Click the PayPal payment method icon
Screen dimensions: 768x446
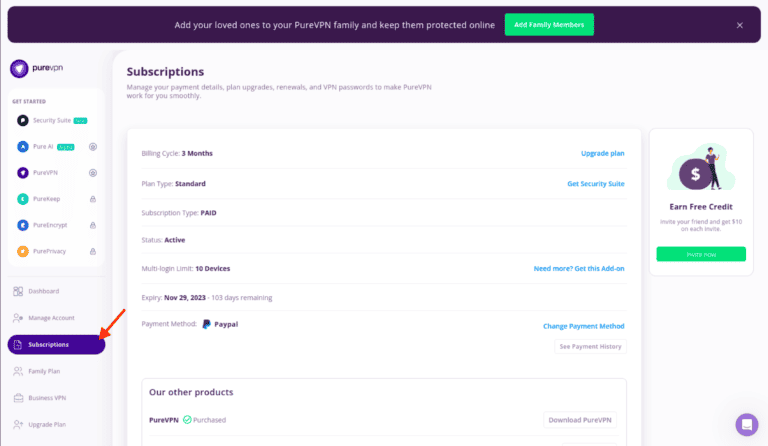point(206,325)
